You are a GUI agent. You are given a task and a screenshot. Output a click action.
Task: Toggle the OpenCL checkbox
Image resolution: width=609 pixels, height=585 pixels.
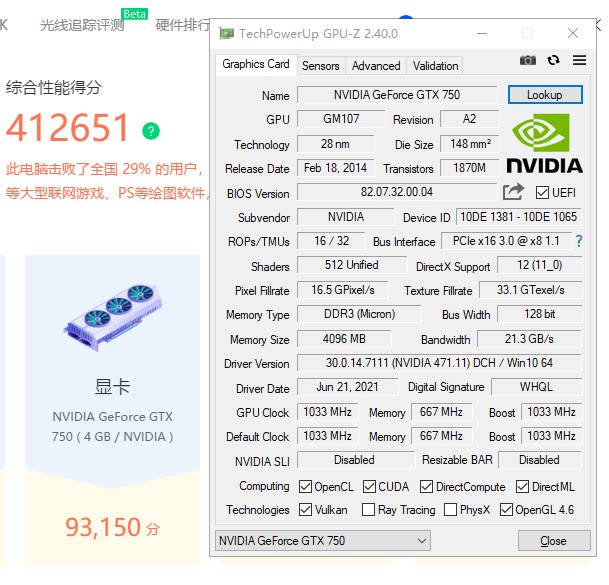pyautogui.click(x=305, y=486)
